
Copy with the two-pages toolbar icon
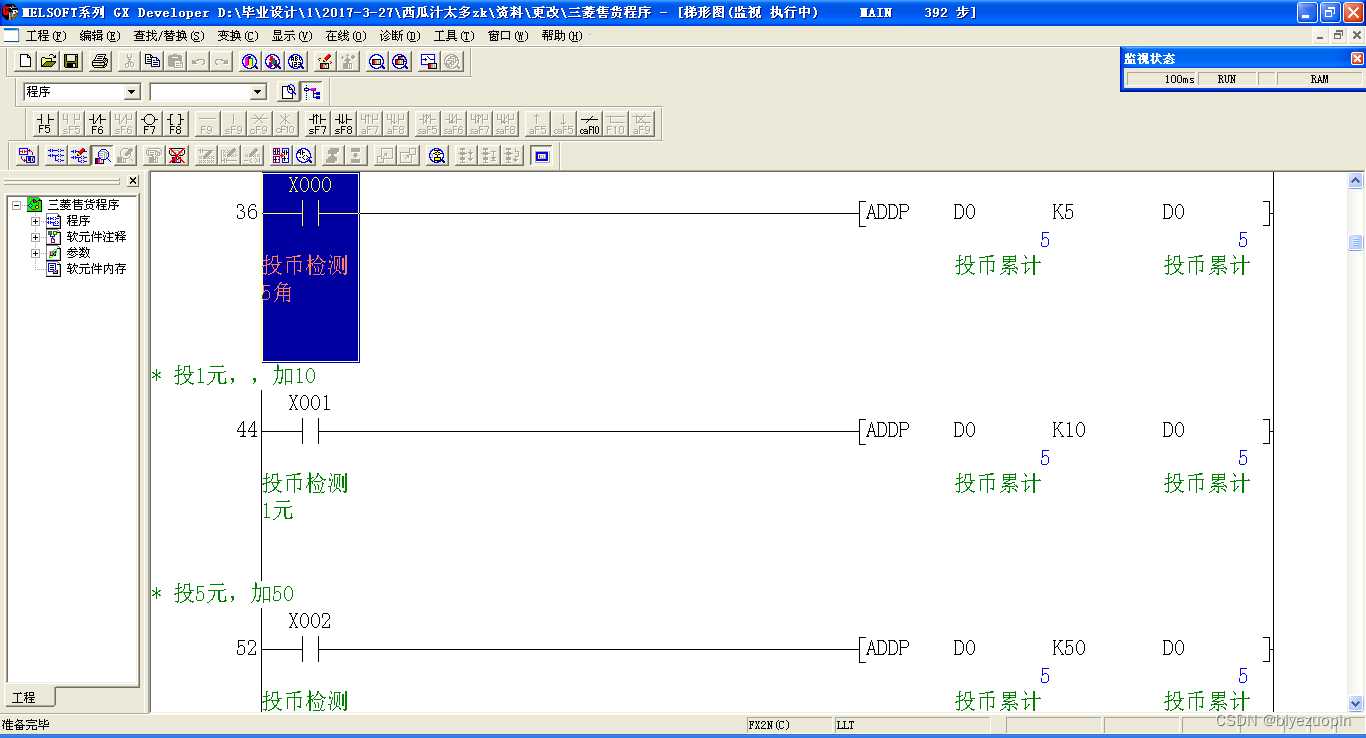(x=152, y=62)
